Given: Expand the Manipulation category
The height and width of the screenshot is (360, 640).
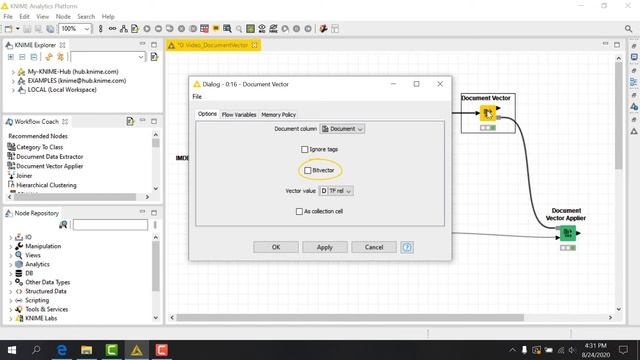Looking at the screenshot, I should (x=10, y=246).
